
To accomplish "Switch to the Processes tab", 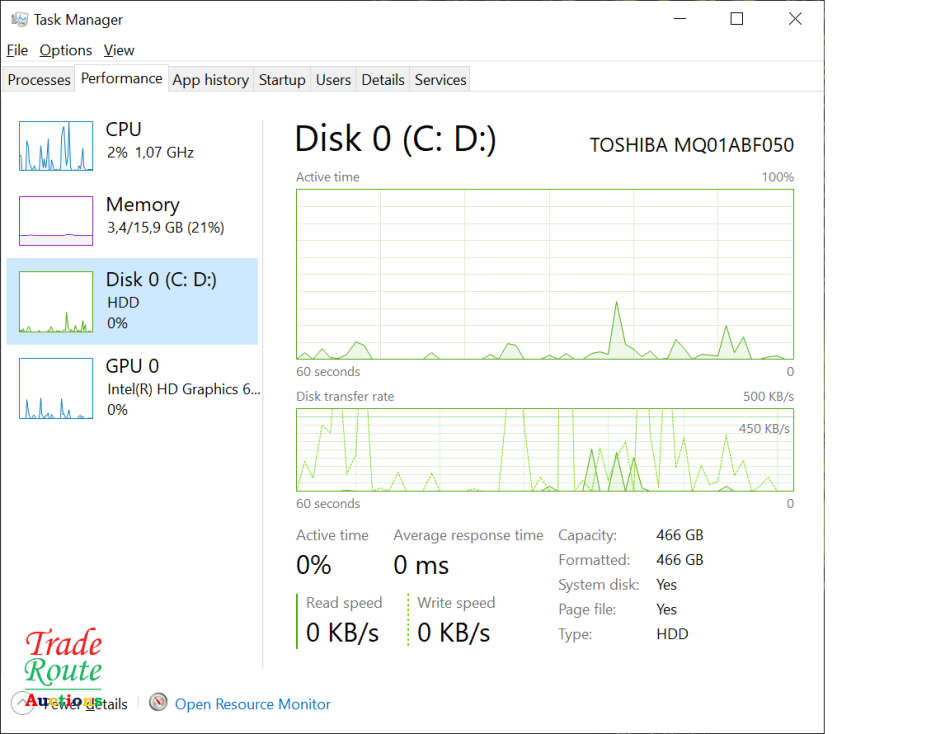I will (x=39, y=80).
